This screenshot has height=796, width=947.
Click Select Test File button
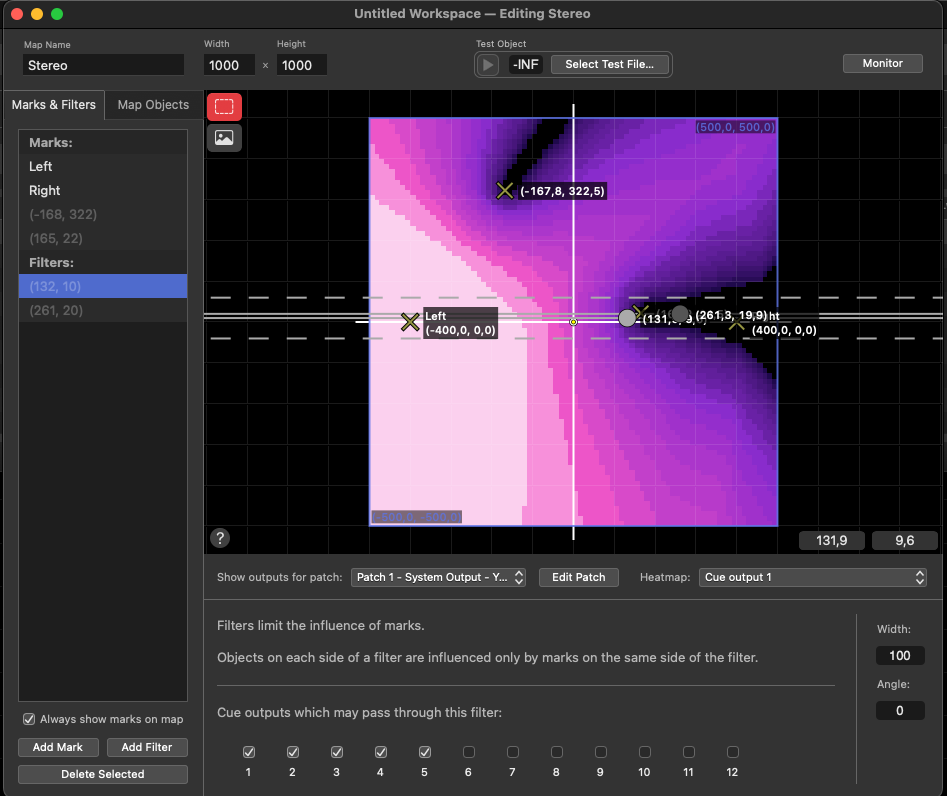coord(609,64)
